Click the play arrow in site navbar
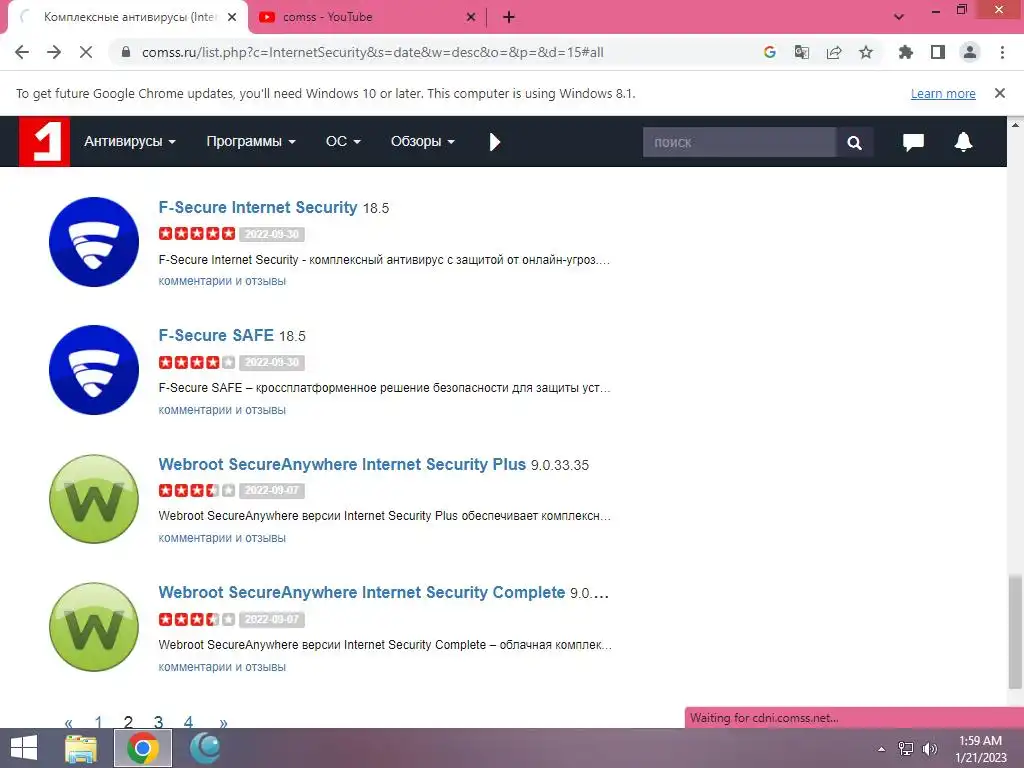This screenshot has width=1024, height=768. click(x=494, y=142)
